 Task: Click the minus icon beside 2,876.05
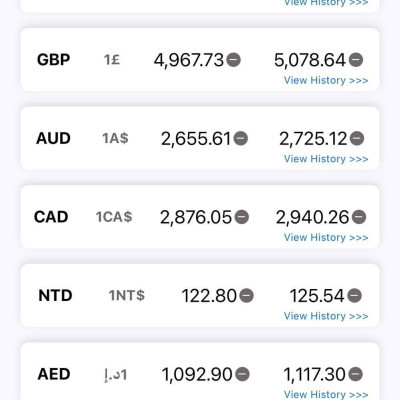point(242,217)
